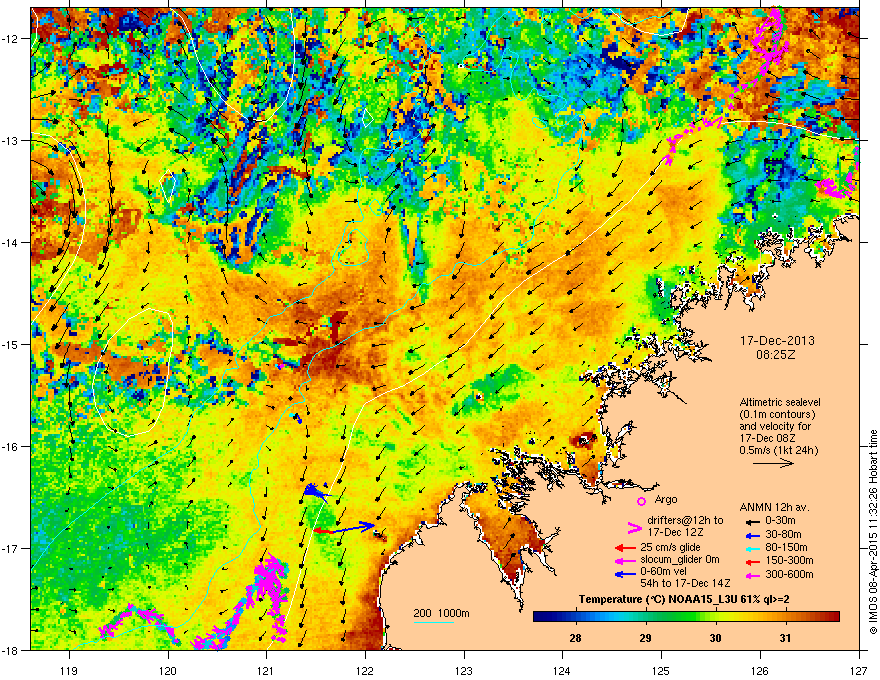Click the 0.5m/s velocity scale arrow

(773, 463)
